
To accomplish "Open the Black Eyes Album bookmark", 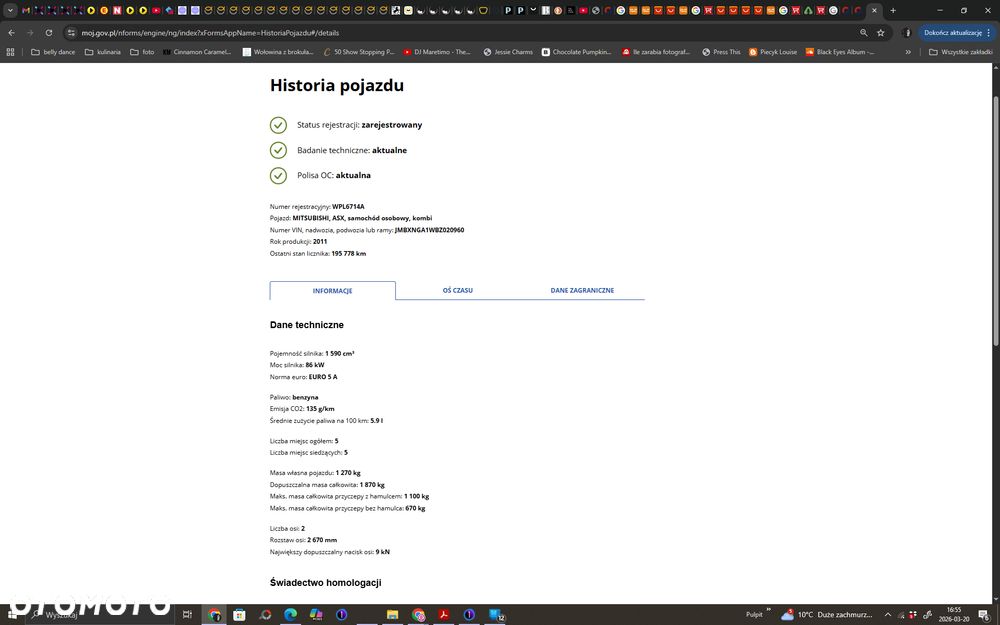I will pyautogui.click(x=840, y=52).
